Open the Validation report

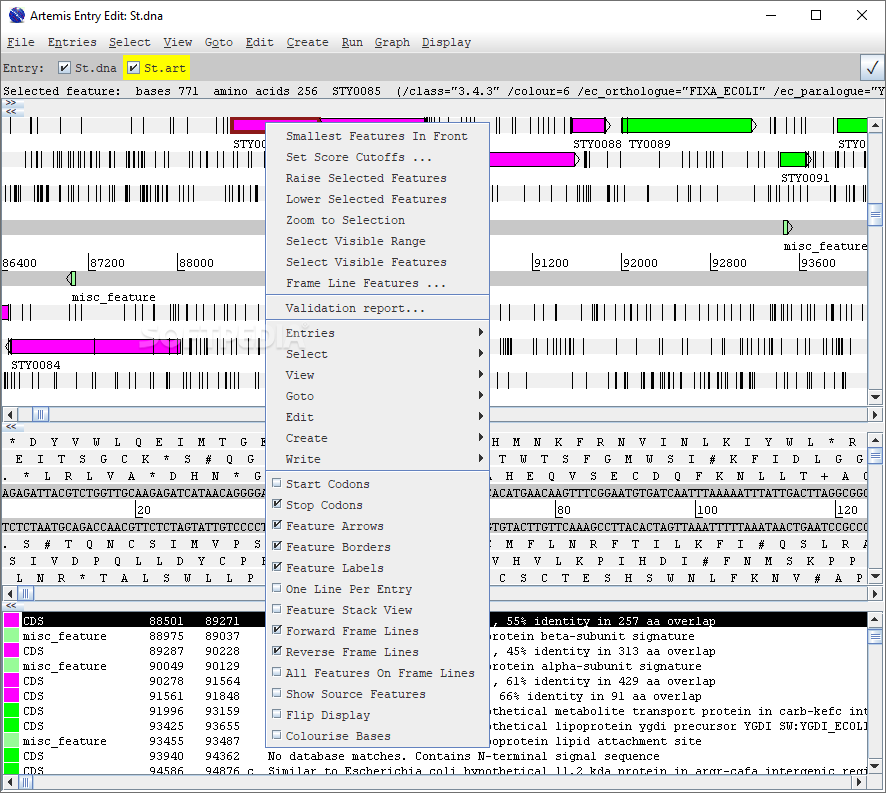coord(377,308)
